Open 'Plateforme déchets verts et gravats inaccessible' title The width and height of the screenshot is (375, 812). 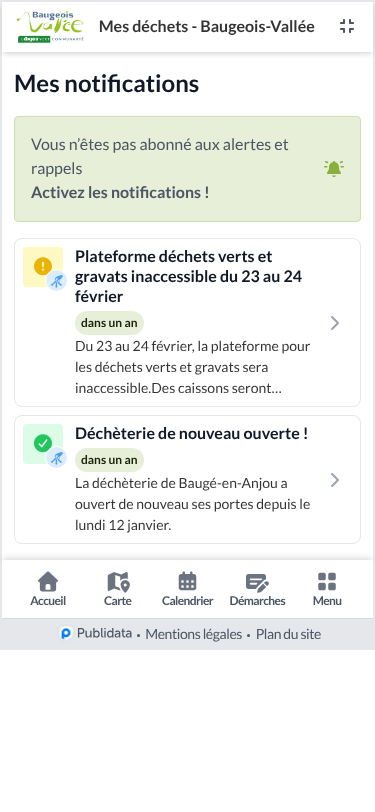pyautogui.click(x=189, y=277)
